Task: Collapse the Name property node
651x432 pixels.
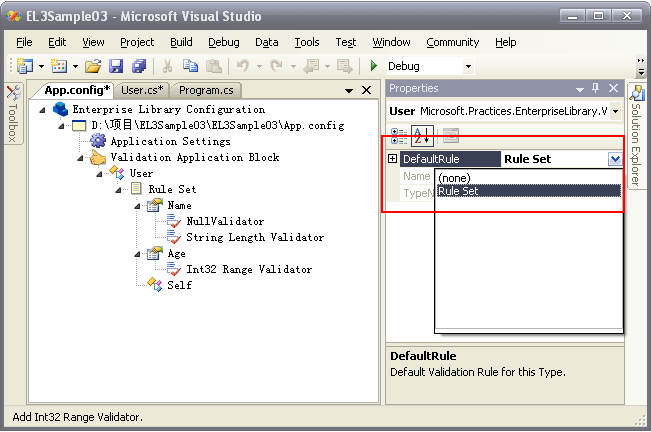Action: pos(137,206)
